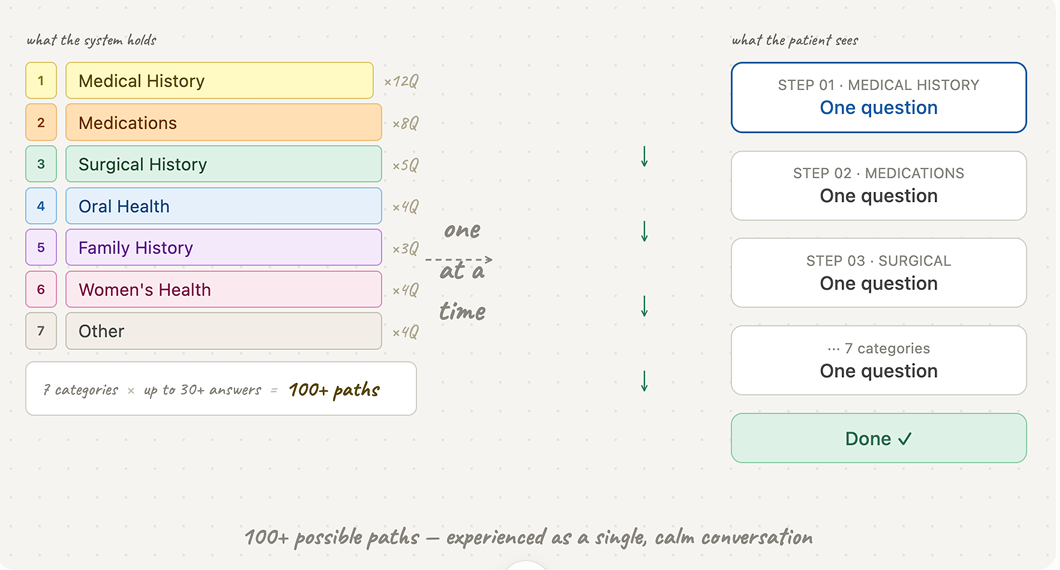Select the Surgical History category bar

(x=224, y=164)
